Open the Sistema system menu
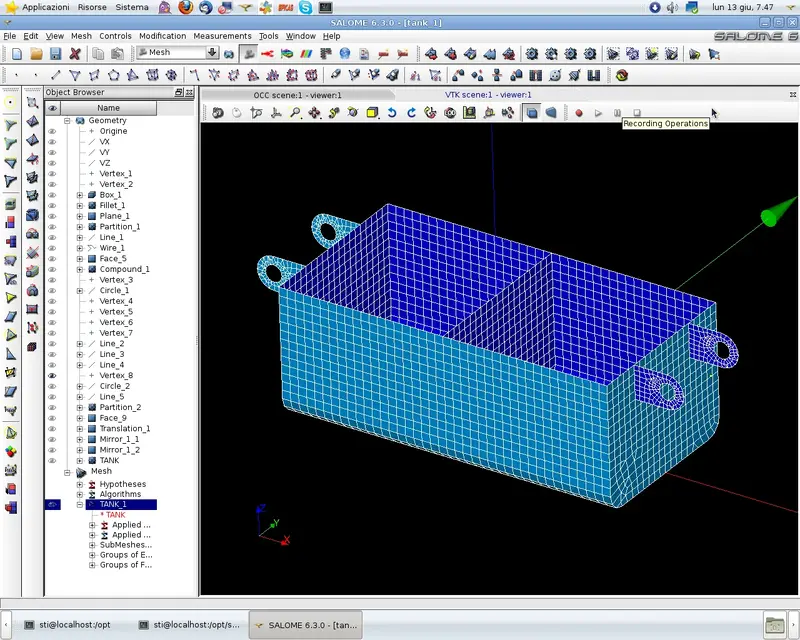 (132, 7)
